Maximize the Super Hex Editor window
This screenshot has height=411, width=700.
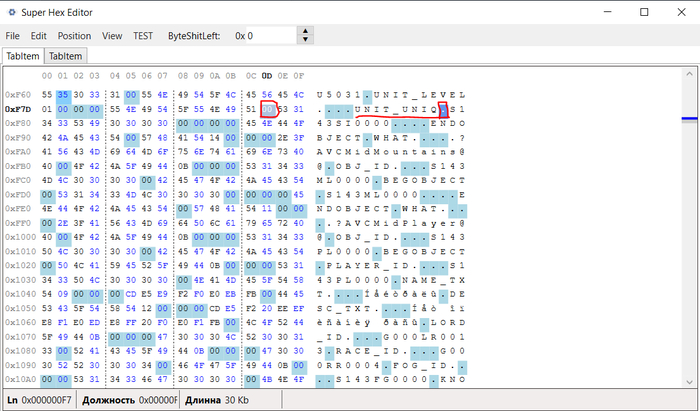644,12
